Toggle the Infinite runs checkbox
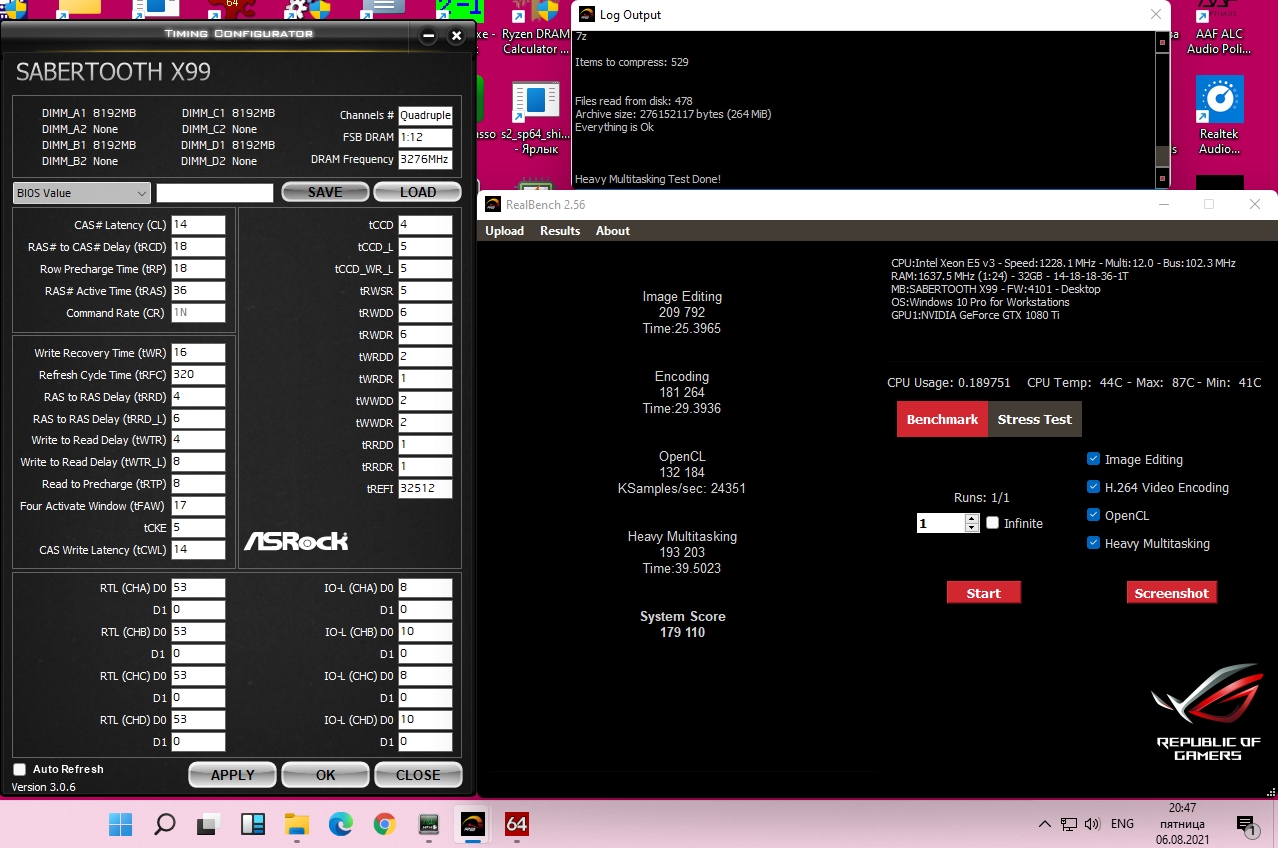The image size is (1278, 848). (x=992, y=523)
